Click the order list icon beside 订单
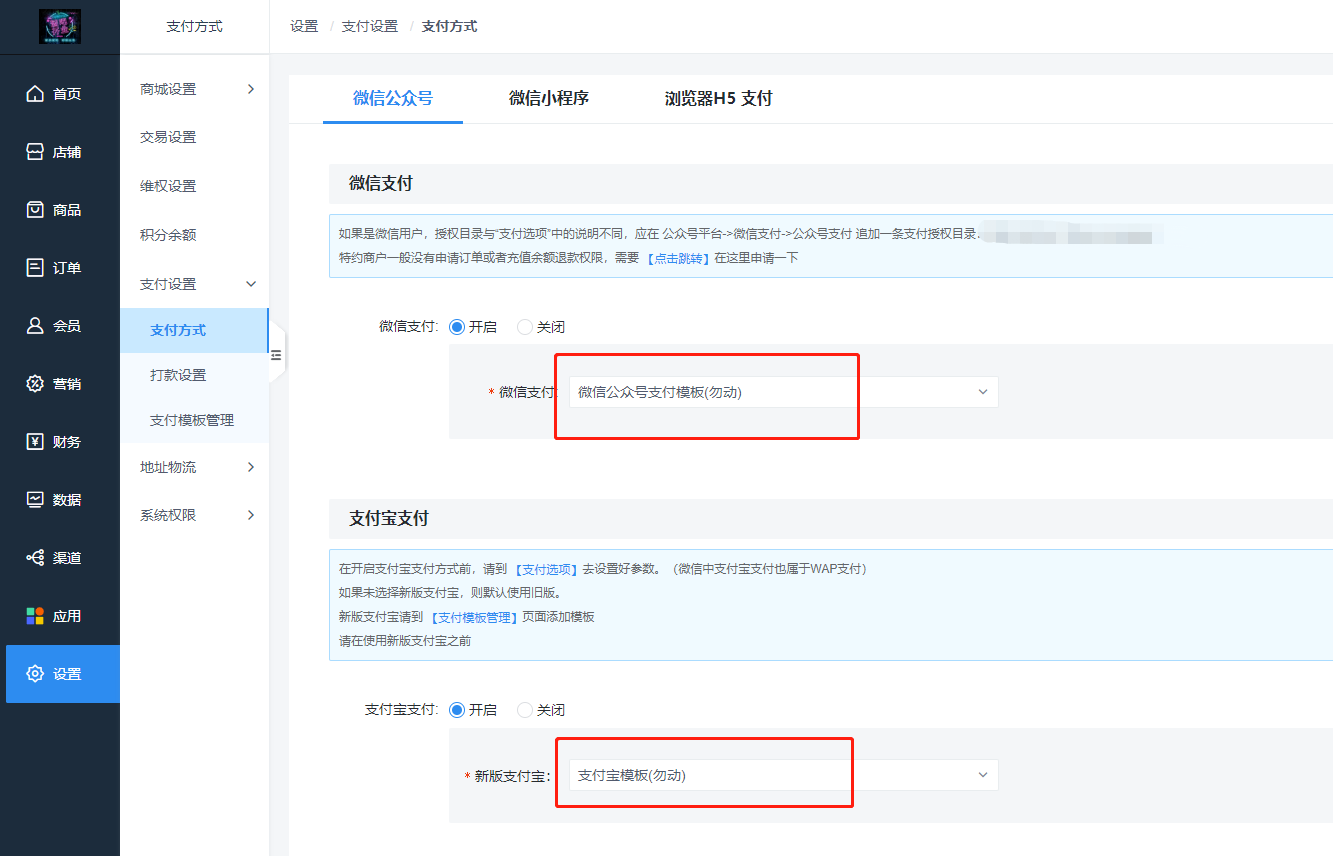The height and width of the screenshot is (856, 1333). (x=35, y=268)
